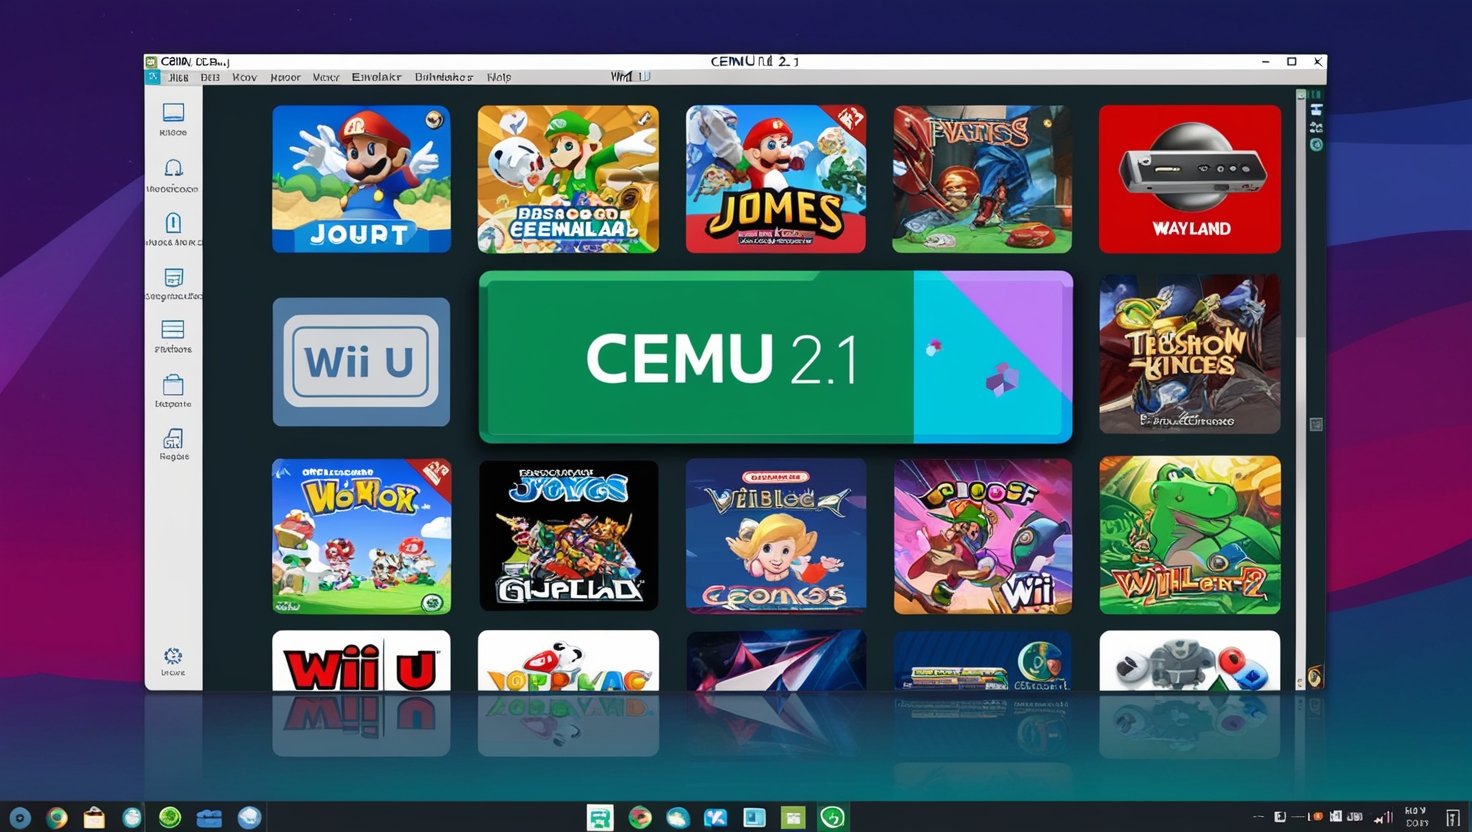Open the blonde character game tile
1472x832 pixels.
coord(776,536)
